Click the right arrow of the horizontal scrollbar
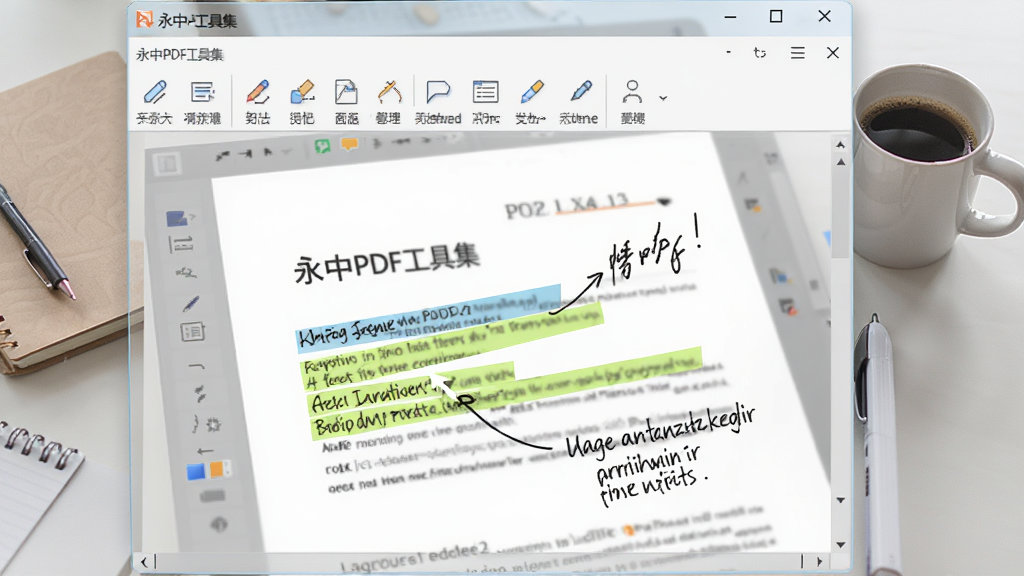 point(819,562)
